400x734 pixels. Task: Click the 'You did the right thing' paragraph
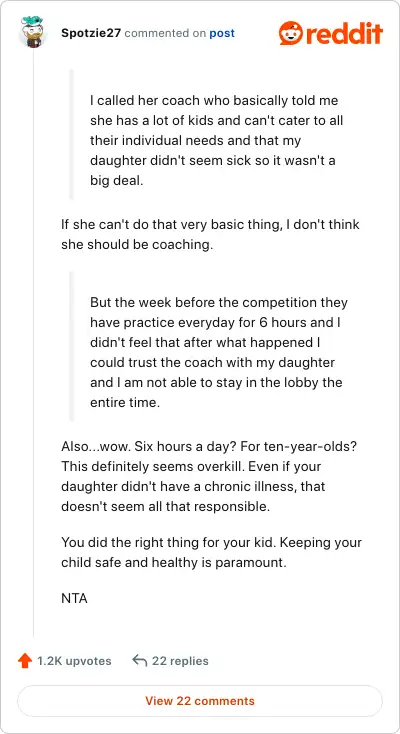(211, 552)
